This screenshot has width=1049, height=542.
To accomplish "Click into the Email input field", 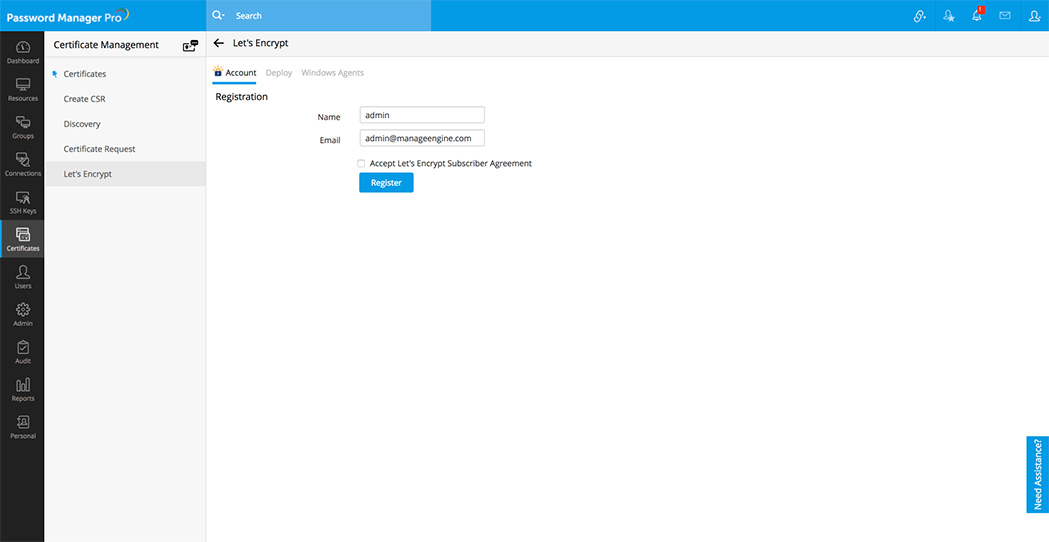I will coord(421,138).
